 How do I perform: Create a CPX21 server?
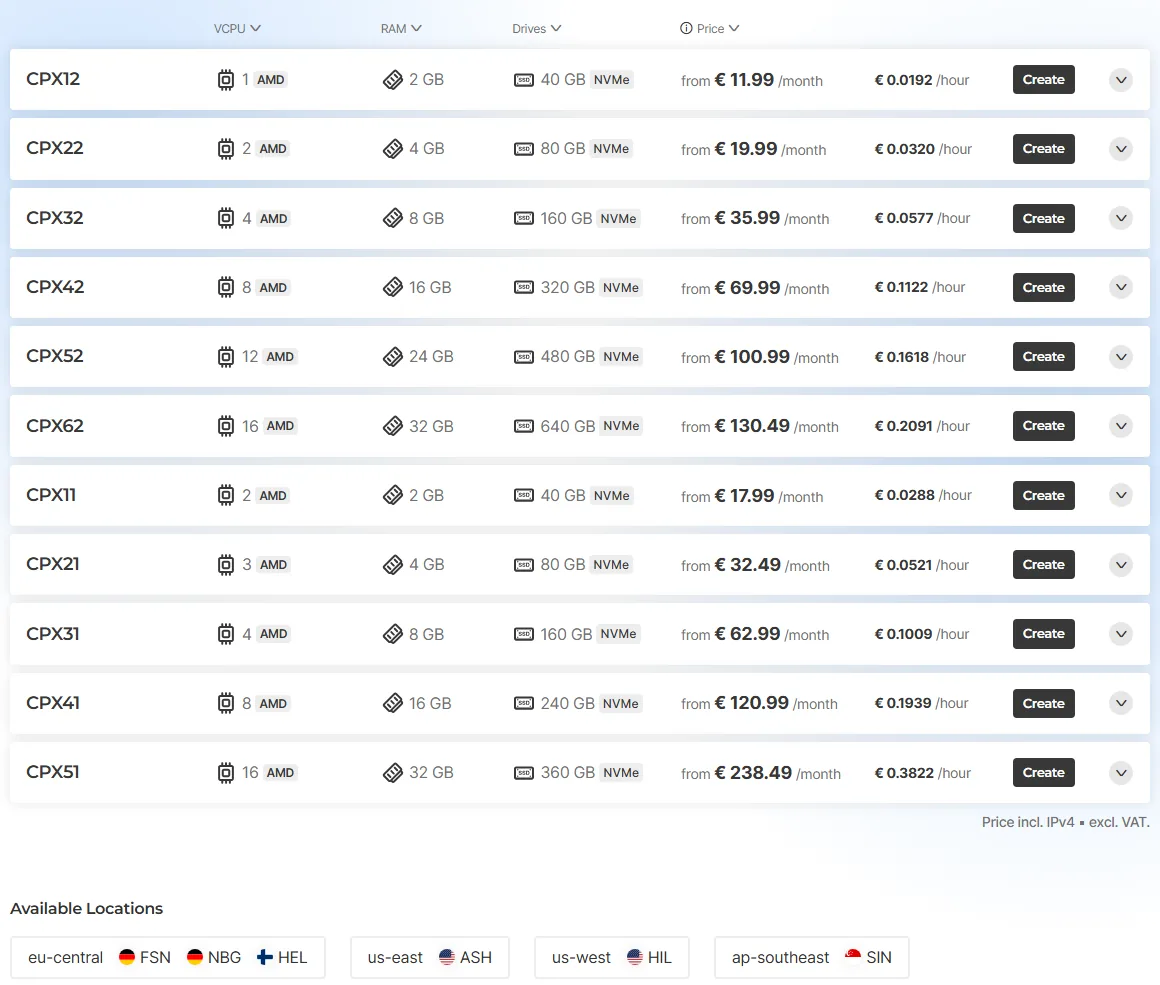click(1043, 565)
